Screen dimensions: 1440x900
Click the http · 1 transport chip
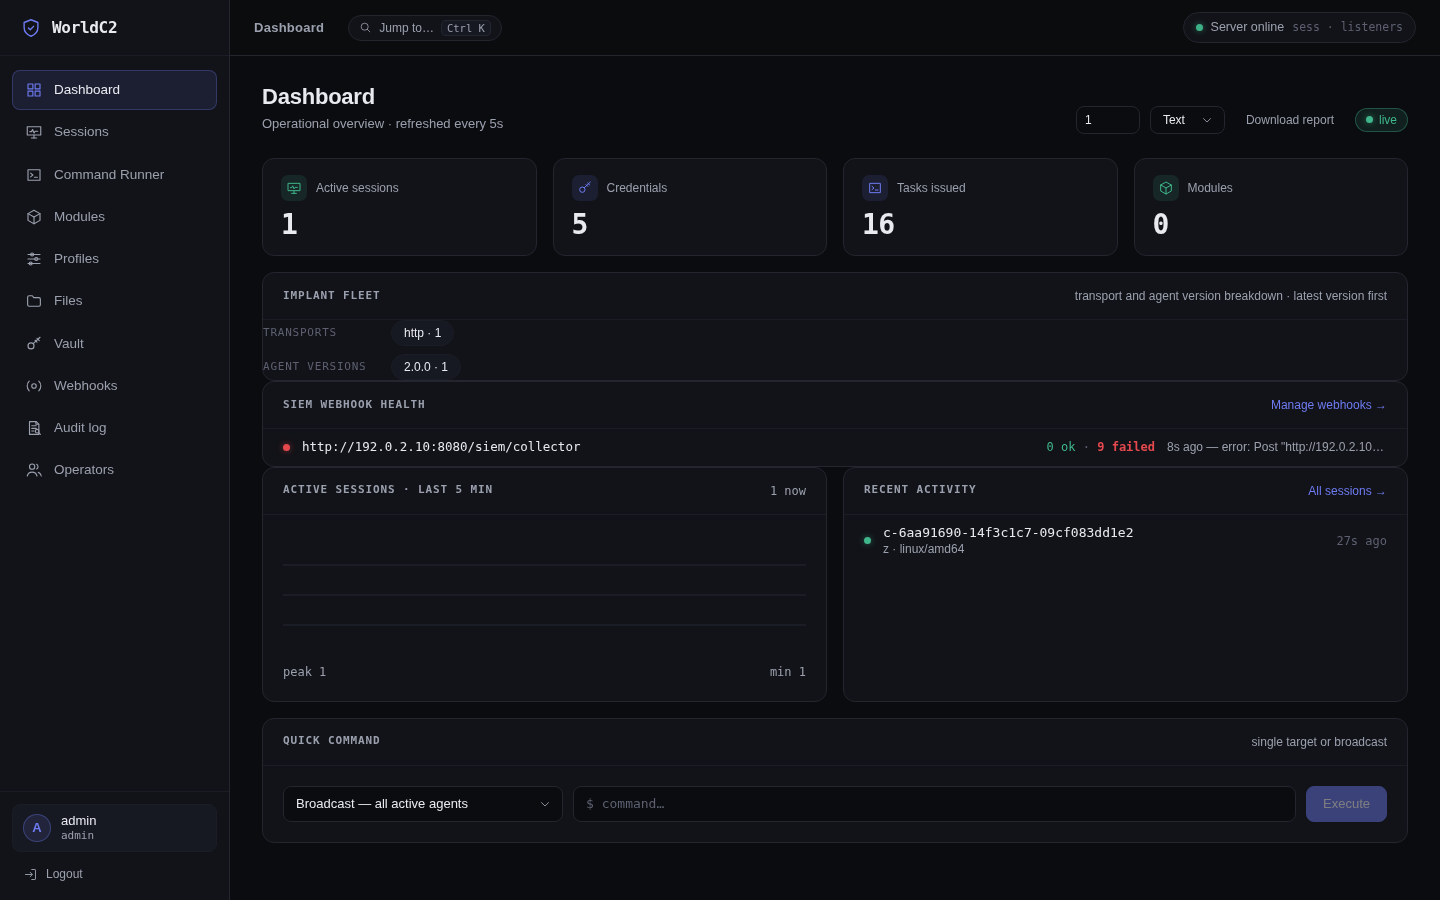[x=422, y=333]
